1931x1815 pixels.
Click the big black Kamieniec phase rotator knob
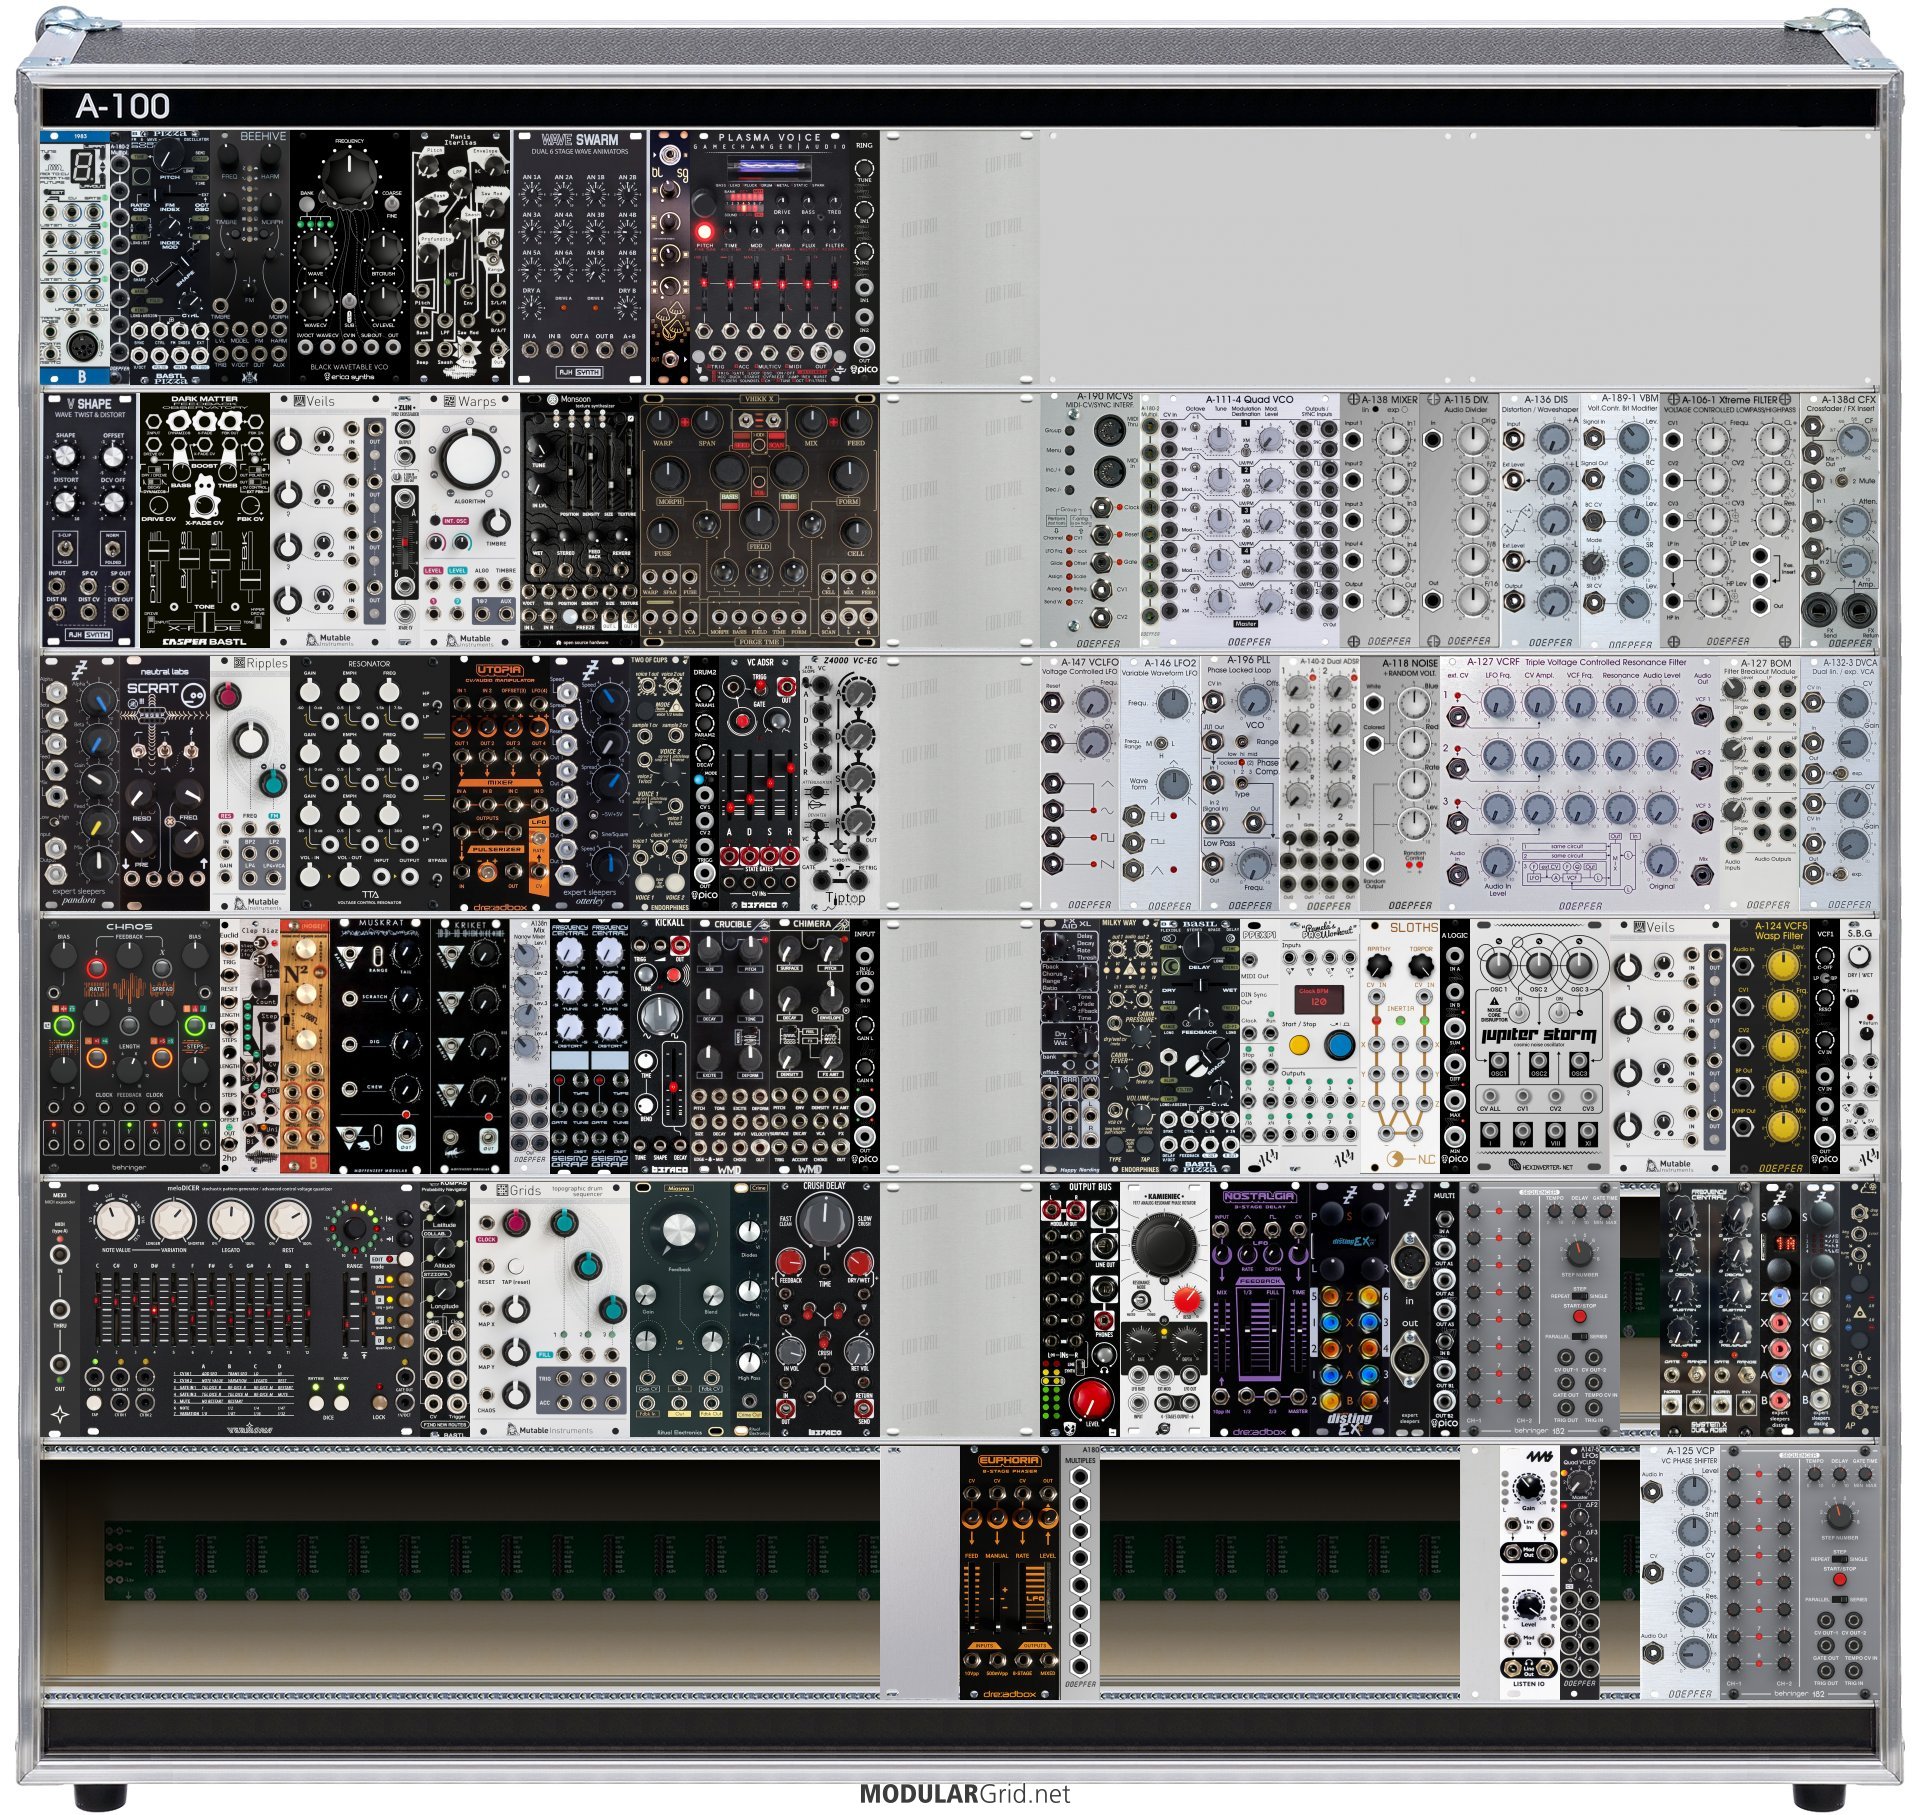pos(1162,1243)
